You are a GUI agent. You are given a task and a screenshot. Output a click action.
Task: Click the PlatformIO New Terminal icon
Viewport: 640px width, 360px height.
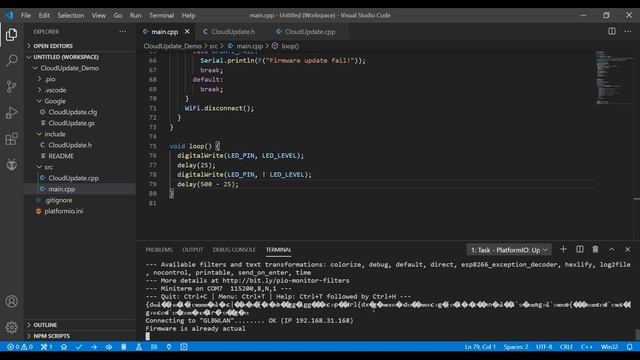(184, 347)
